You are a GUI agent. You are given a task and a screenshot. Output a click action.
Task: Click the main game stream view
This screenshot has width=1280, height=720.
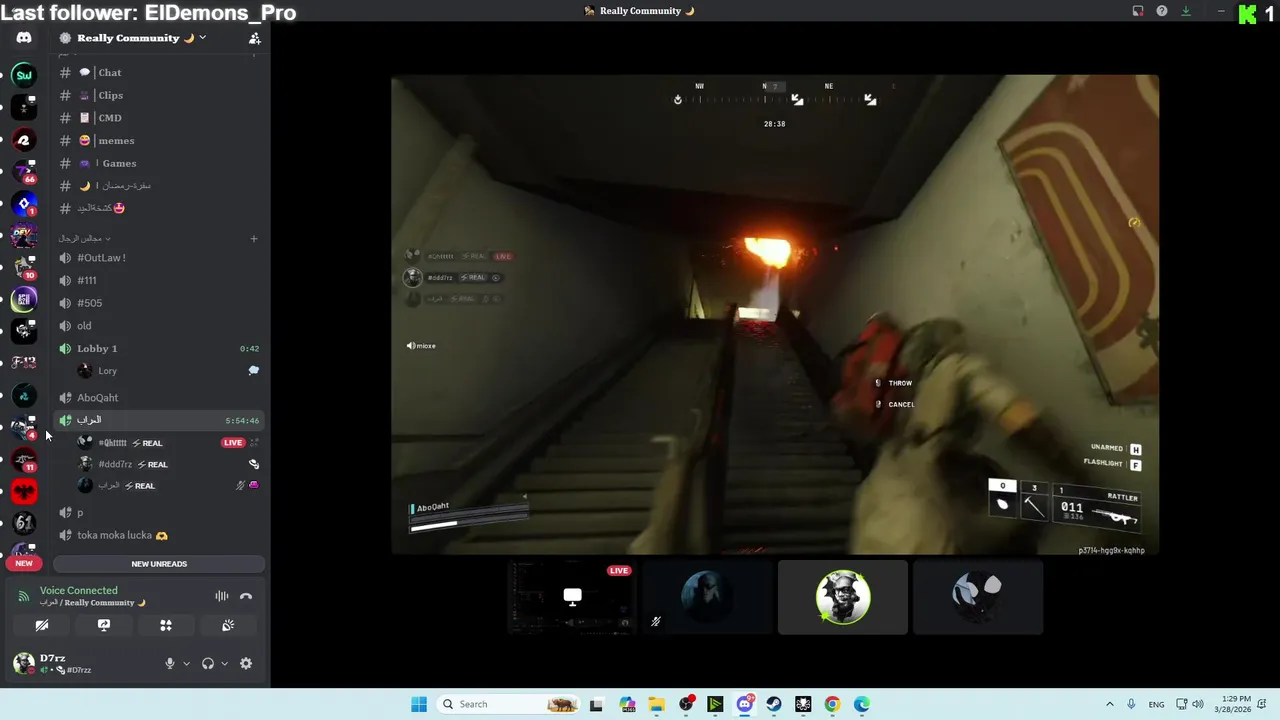(x=775, y=314)
